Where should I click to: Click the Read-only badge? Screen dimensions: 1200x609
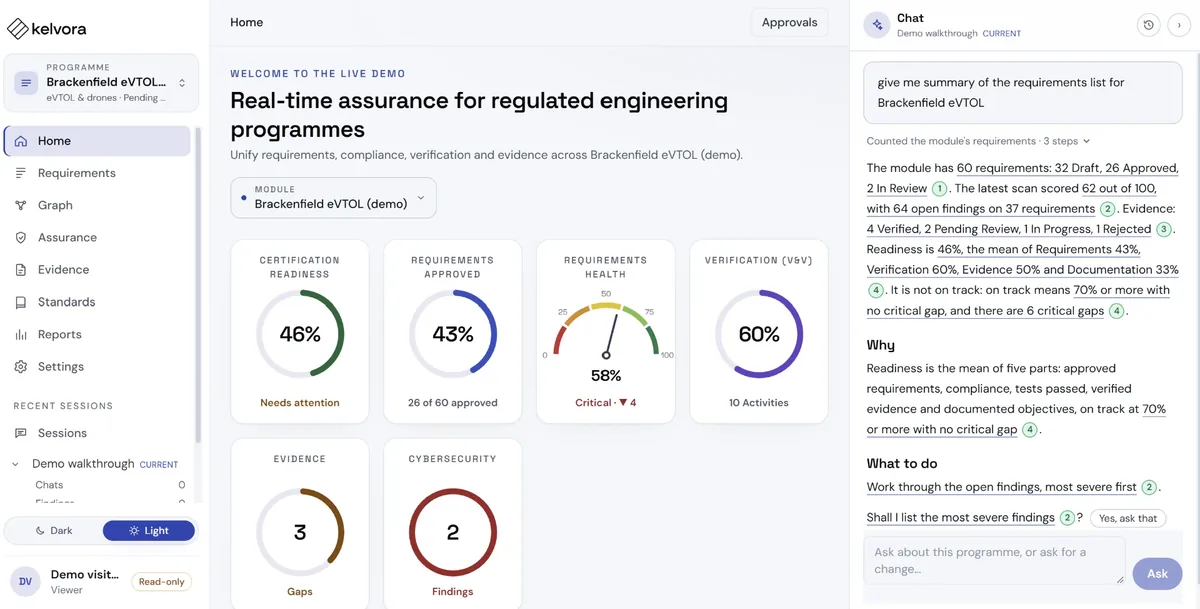point(162,581)
